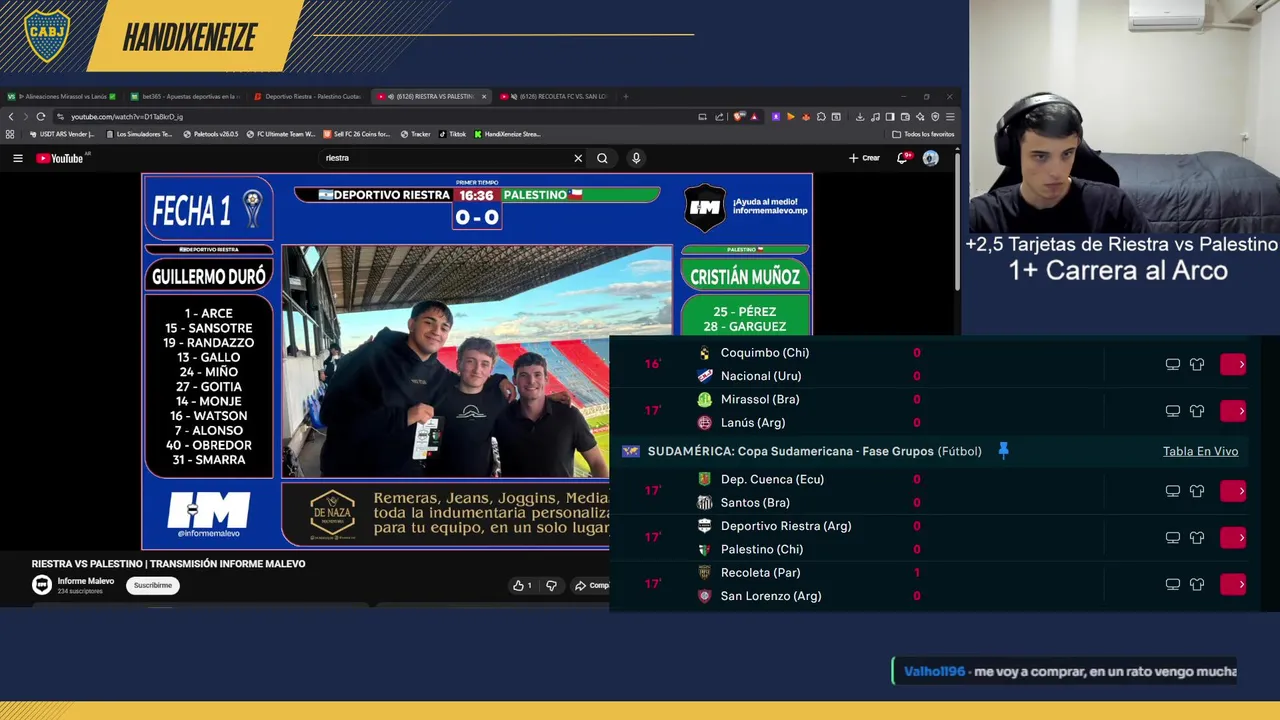Open Recoleta vs San Lorenzo red arrow
The width and height of the screenshot is (1280, 720).
1233,584
